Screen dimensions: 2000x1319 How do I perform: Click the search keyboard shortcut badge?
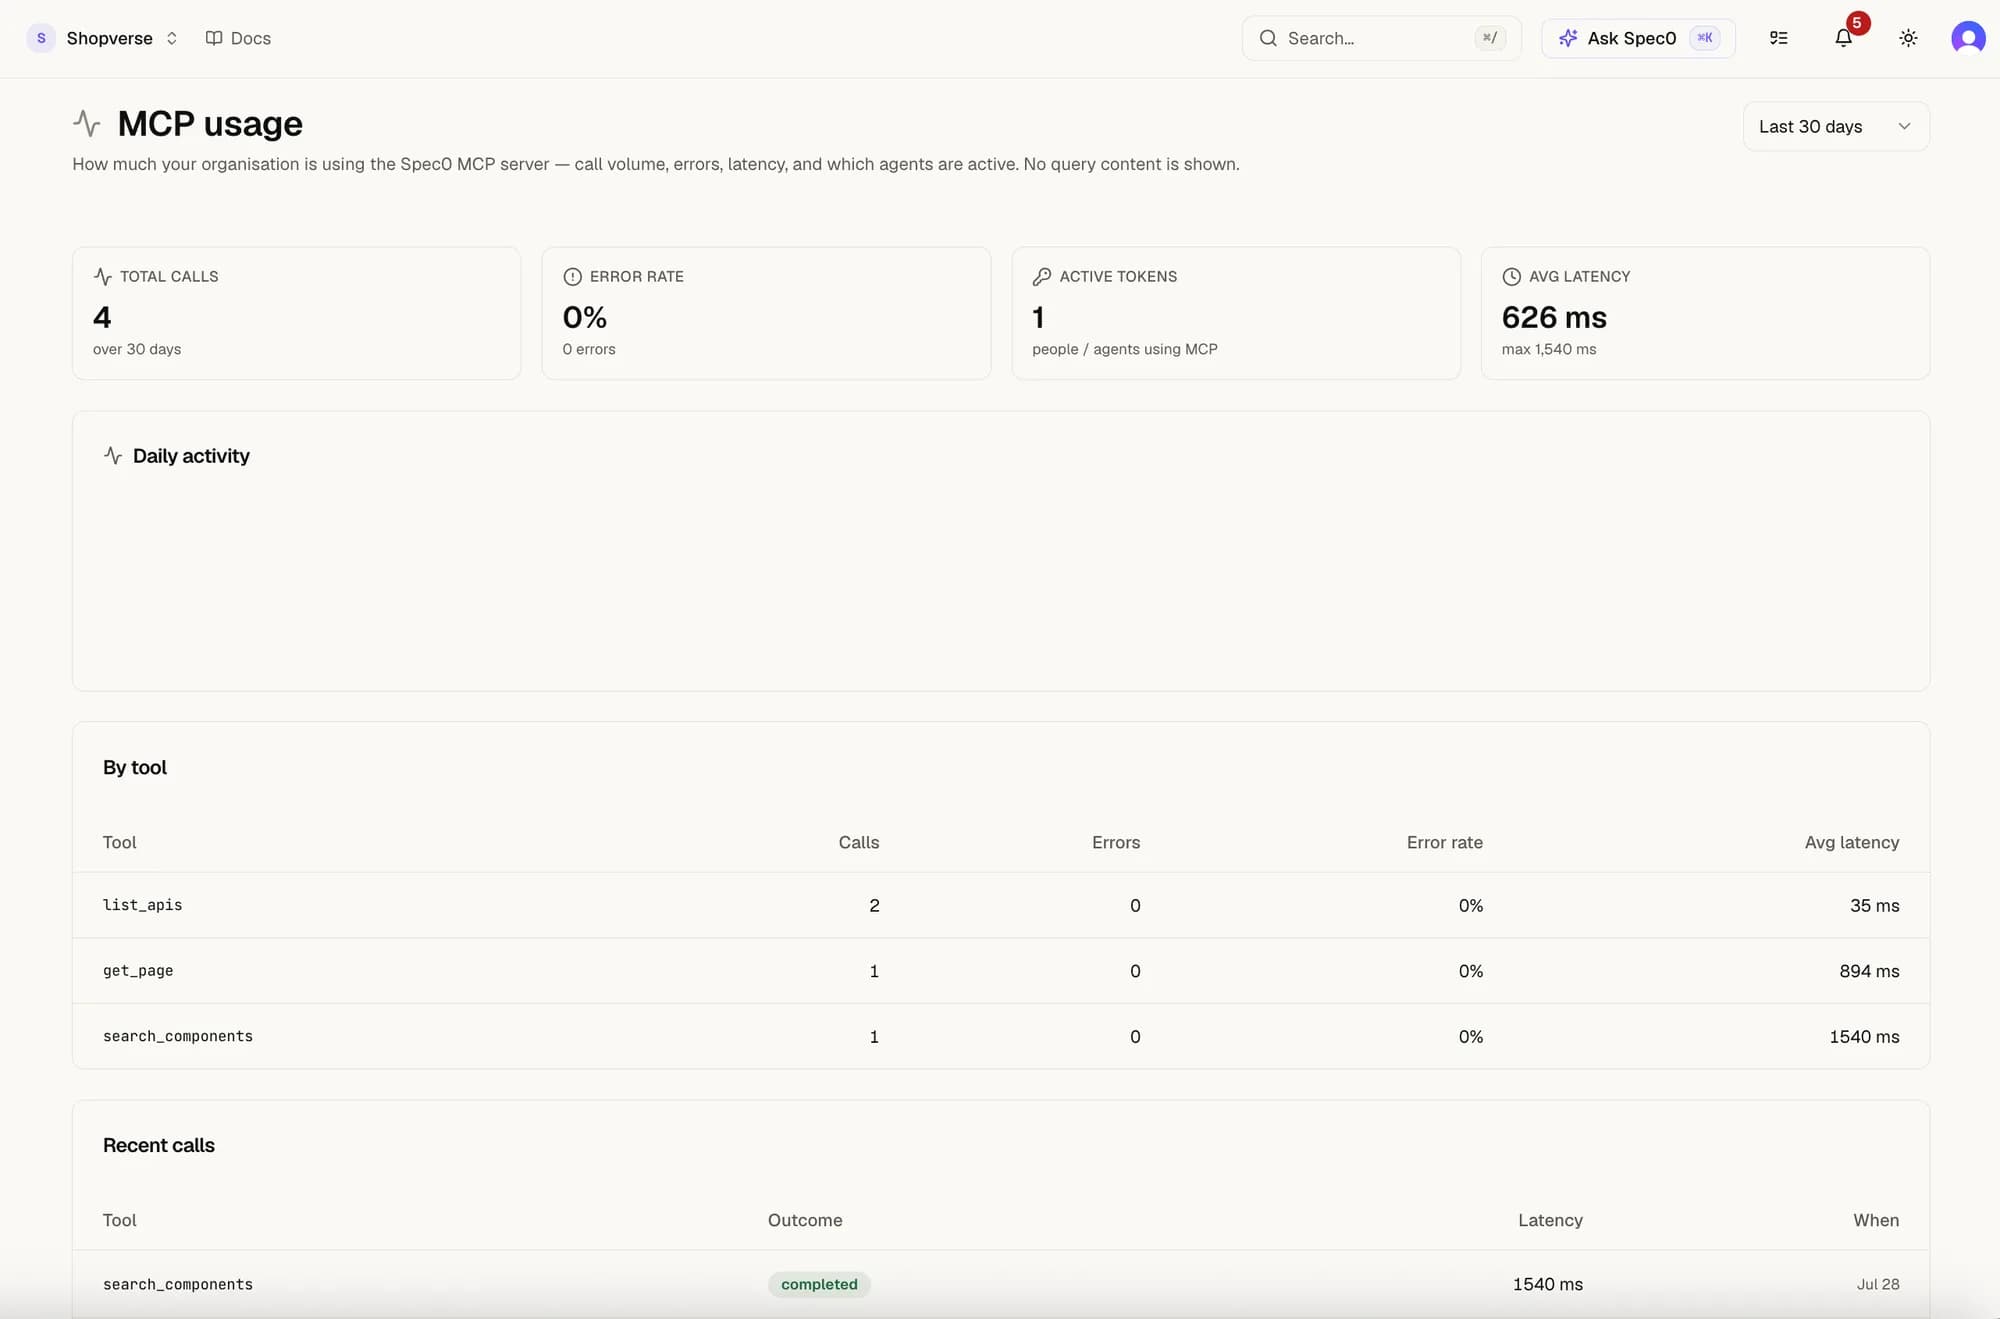pyautogui.click(x=1490, y=38)
